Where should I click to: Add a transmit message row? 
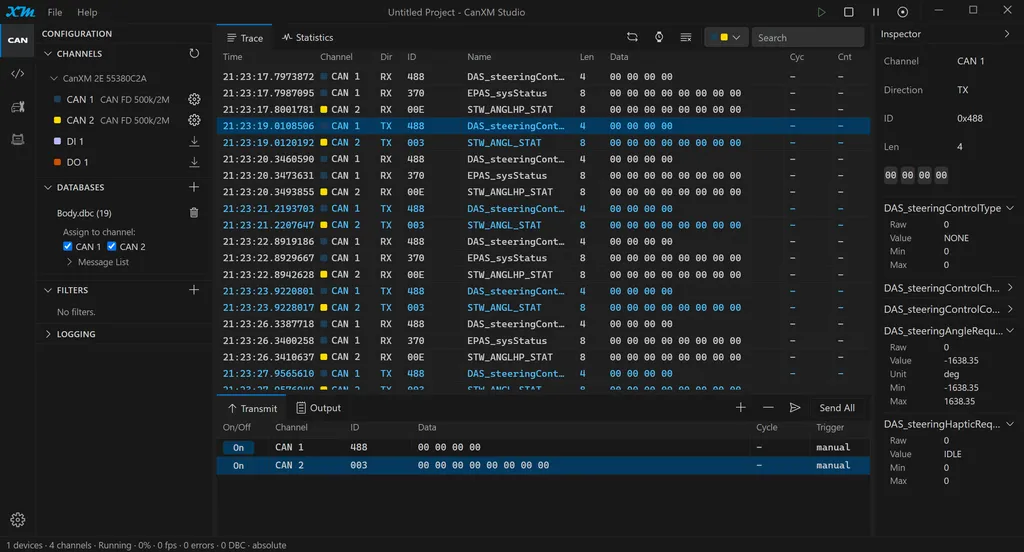[x=741, y=408]
